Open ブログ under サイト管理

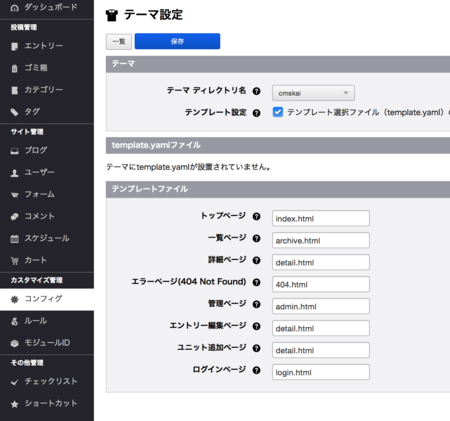tap(47, 151)
